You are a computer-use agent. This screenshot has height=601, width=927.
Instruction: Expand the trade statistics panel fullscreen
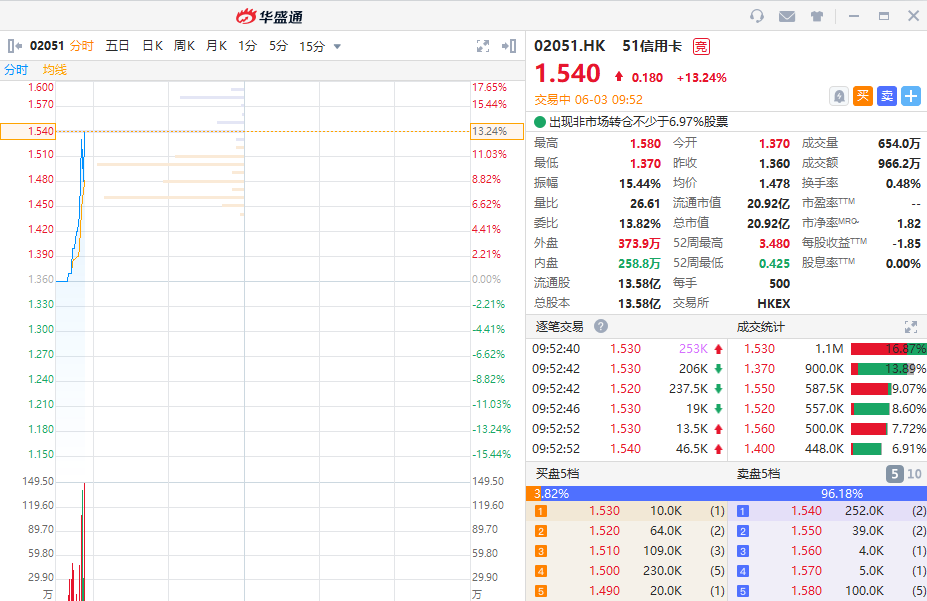910,327
